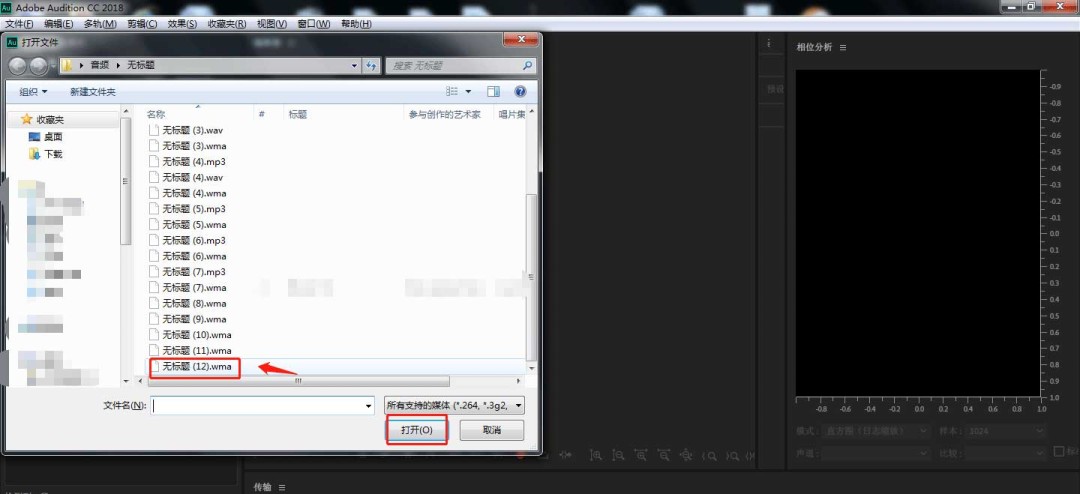Click the file list horizontal scrollbar
The width and height of the screenshot is (1080, 494).
click(x=300, y=380)
